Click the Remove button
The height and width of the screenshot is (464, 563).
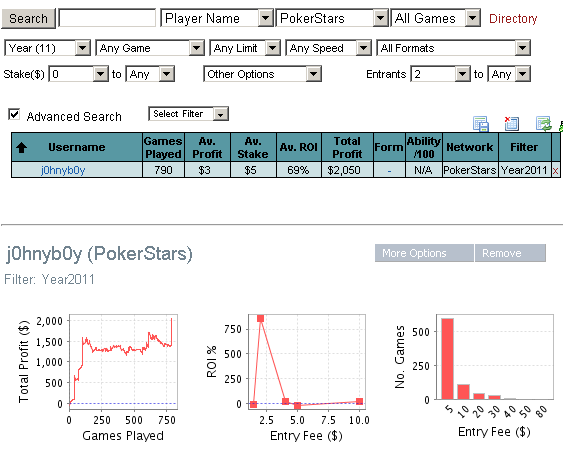pyautogui.click(x=510, y=253)
